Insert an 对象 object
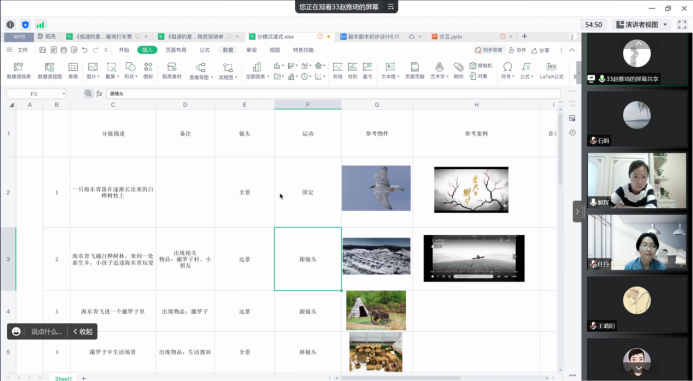 [478, 76]
